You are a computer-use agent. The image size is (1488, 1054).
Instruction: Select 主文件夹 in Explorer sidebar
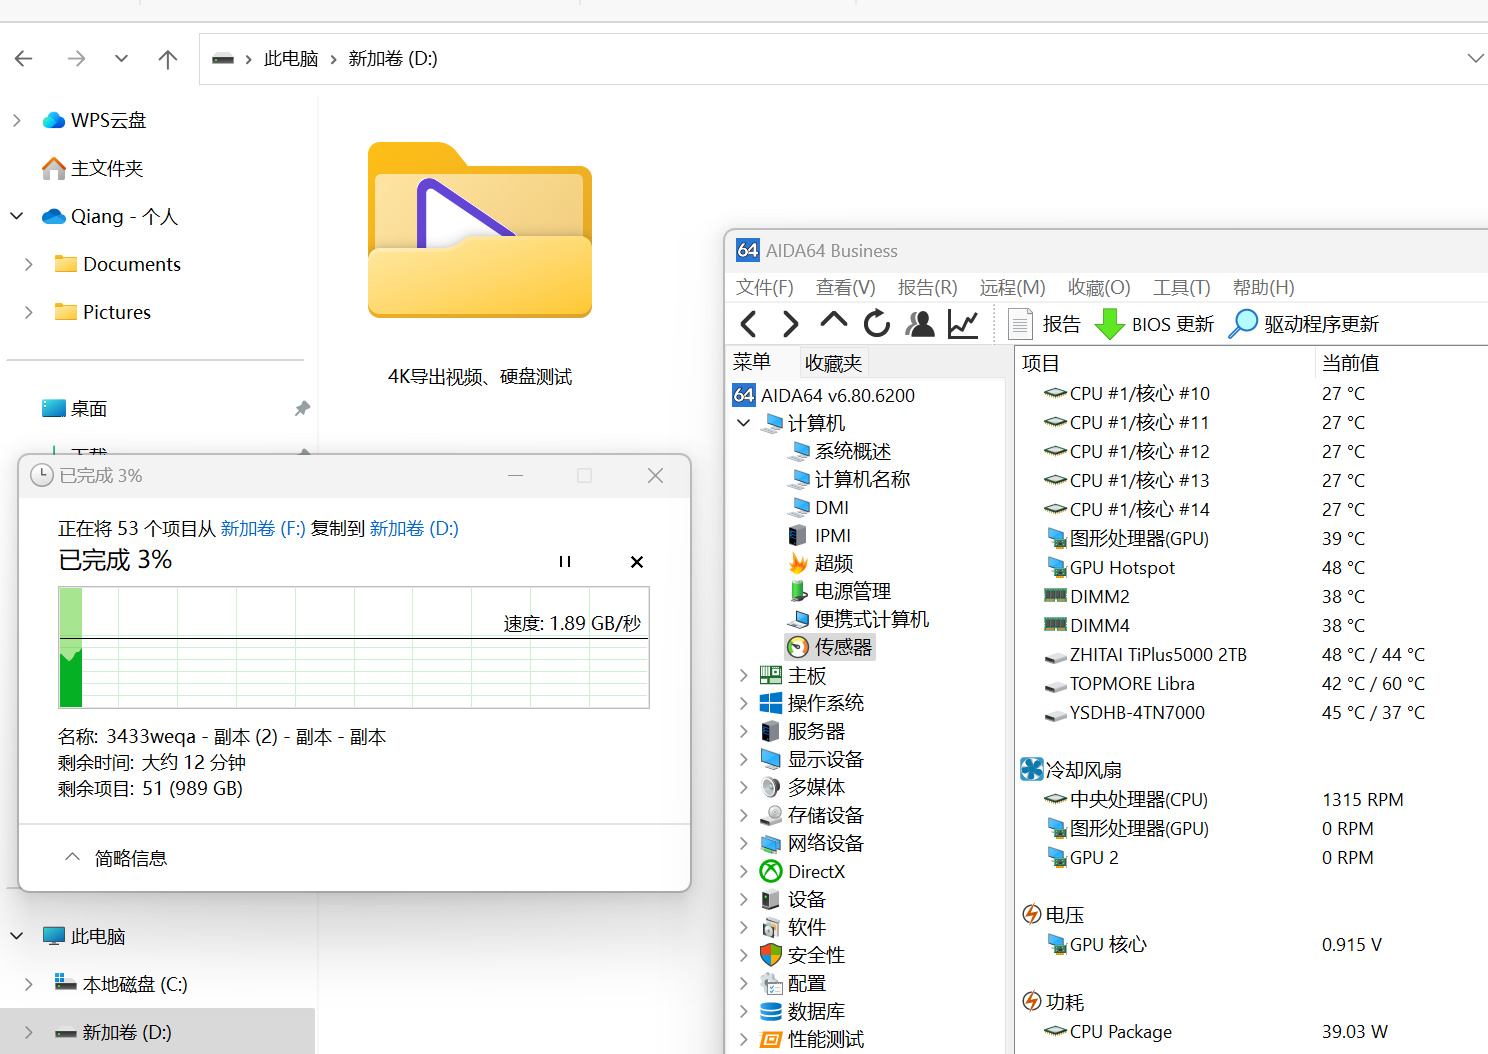(x=93, y=168)
